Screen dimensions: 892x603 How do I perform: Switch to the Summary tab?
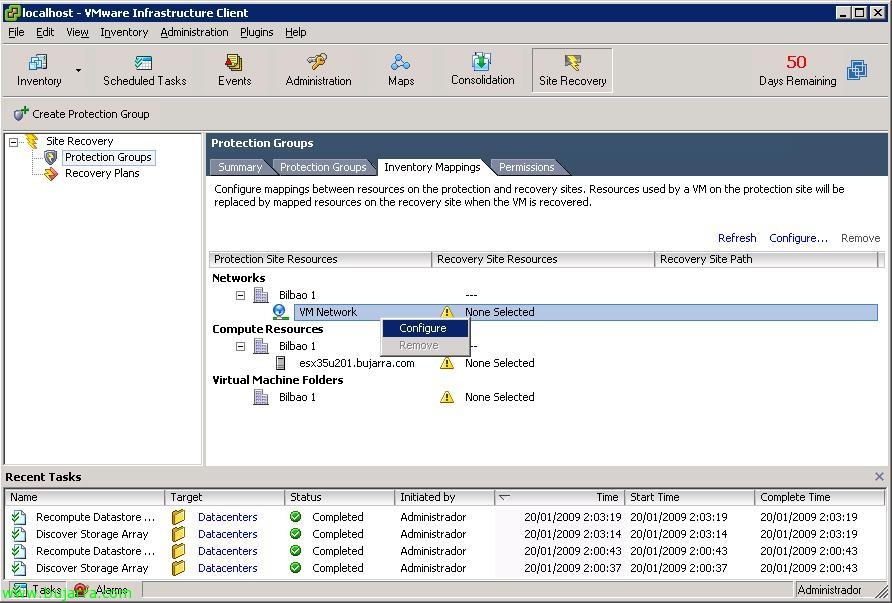coord(239,167)
